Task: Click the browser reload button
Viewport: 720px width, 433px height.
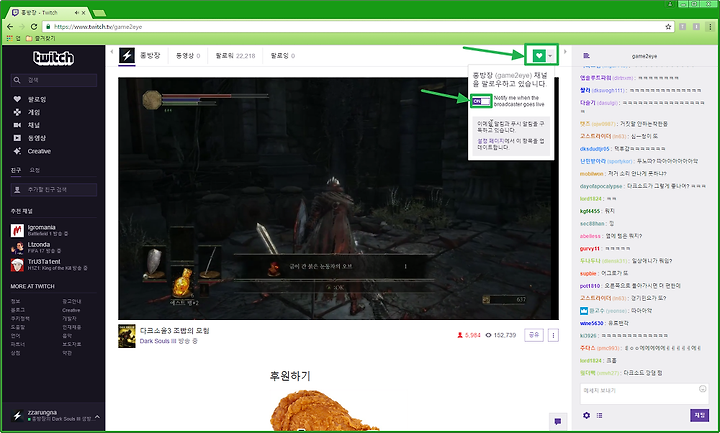Action: 34,27
